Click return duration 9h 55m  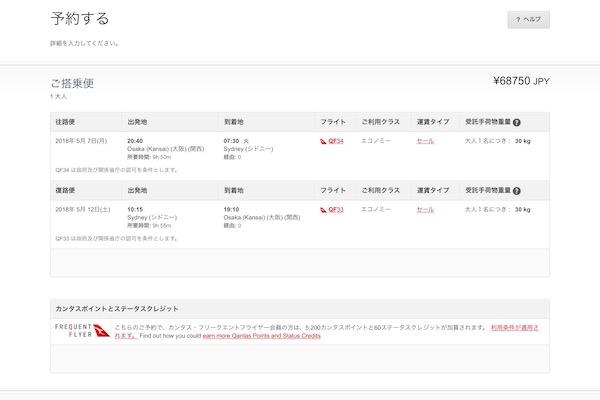click(x=162, y=226)
